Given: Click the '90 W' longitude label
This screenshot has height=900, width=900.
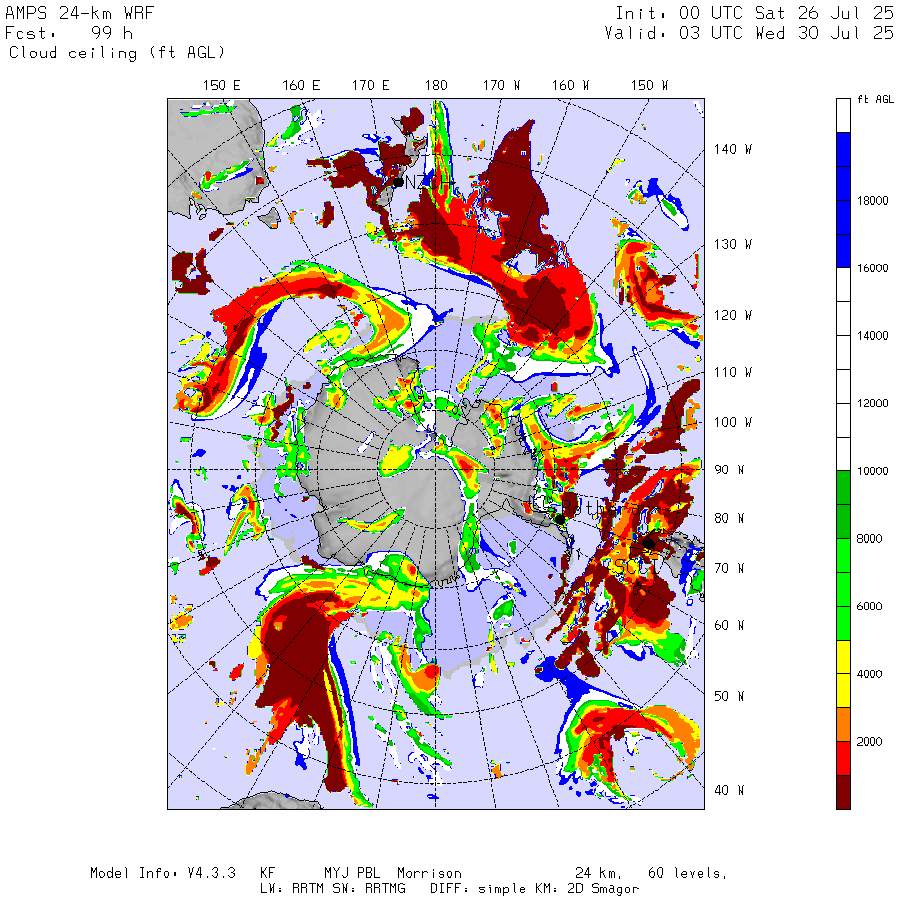Looking at the screenshot, I should pyautogui.click(x=729, y=470).
